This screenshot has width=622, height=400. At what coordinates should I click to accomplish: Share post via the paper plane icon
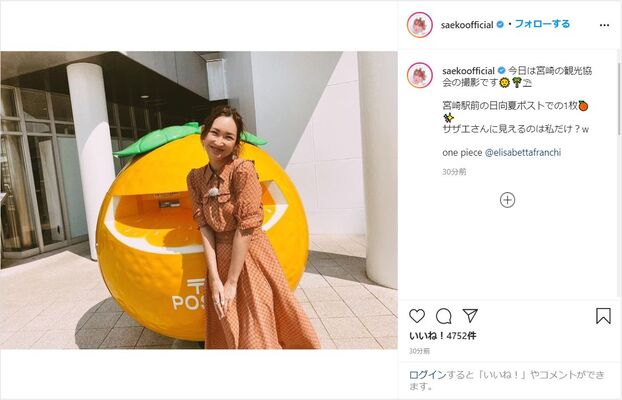[x=470, y=316]
